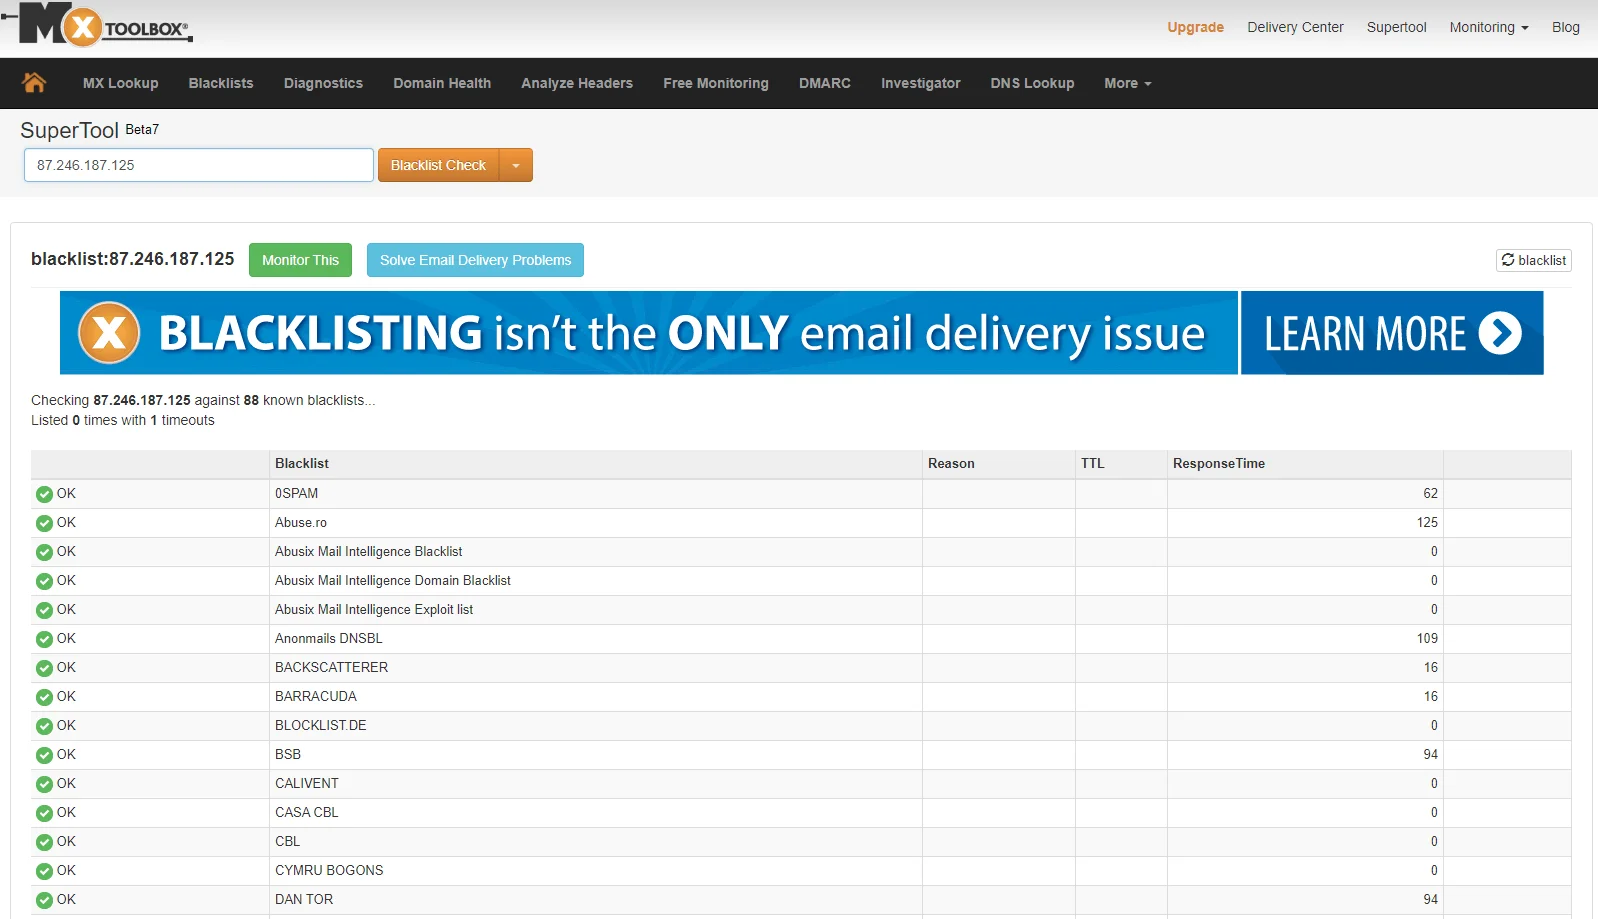1598x919 pixels.
Task: Expand the More menu in navbar
Action: coord(1127,83)
